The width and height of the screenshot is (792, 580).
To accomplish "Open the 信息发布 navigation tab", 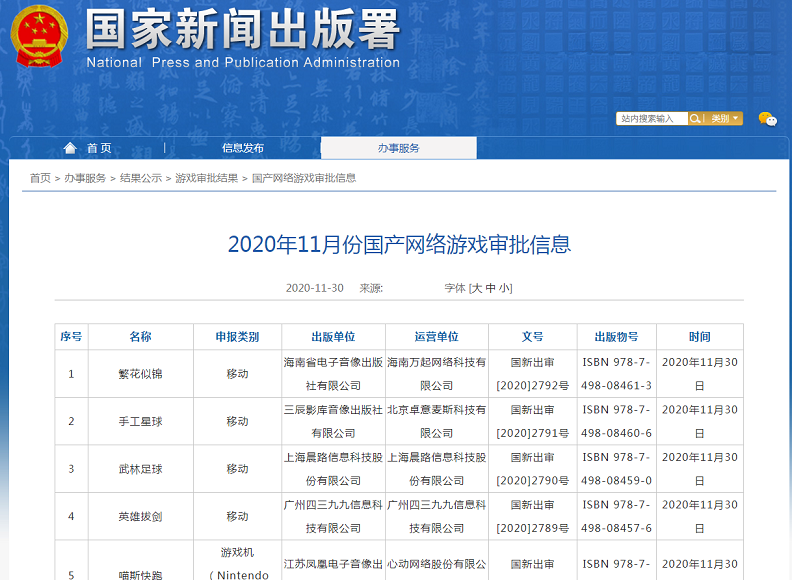I will (243, 148).
